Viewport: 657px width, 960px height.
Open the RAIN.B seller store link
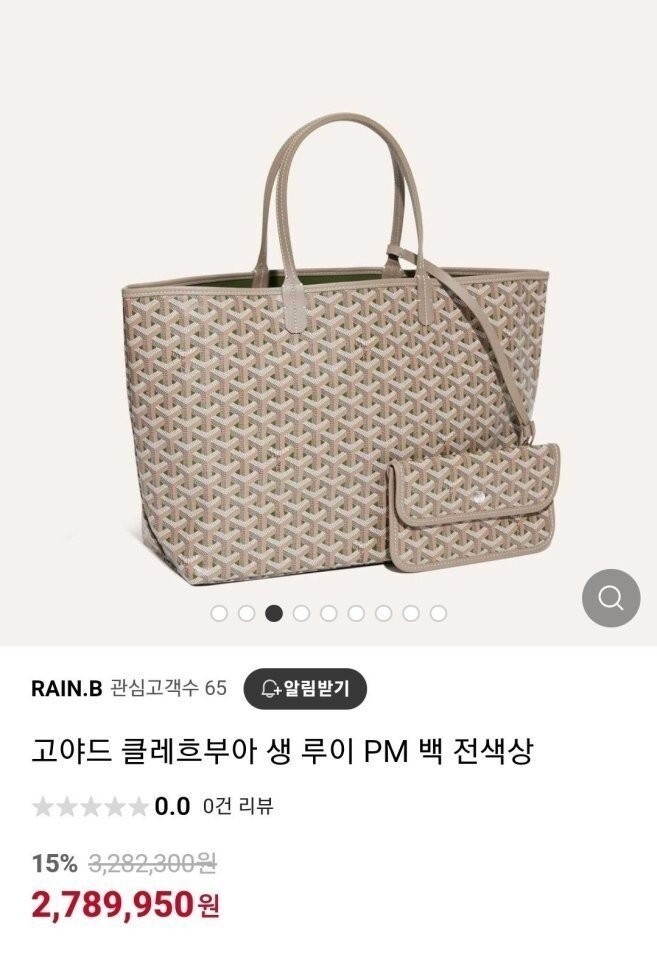pyautogui.click(x=67, y=689)
